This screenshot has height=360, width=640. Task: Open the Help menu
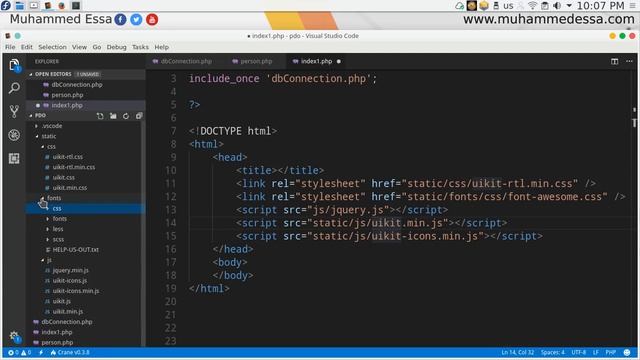162,47
